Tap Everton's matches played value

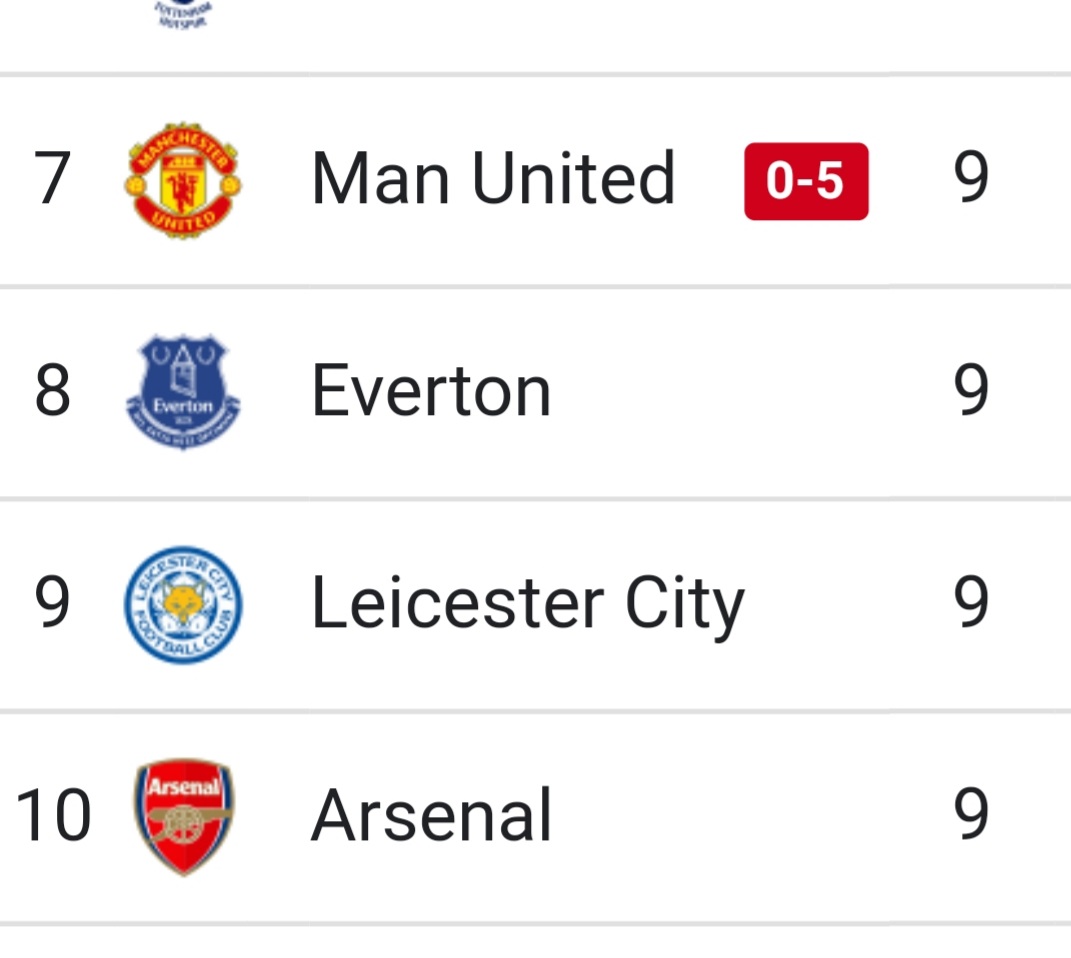(970, 392)
